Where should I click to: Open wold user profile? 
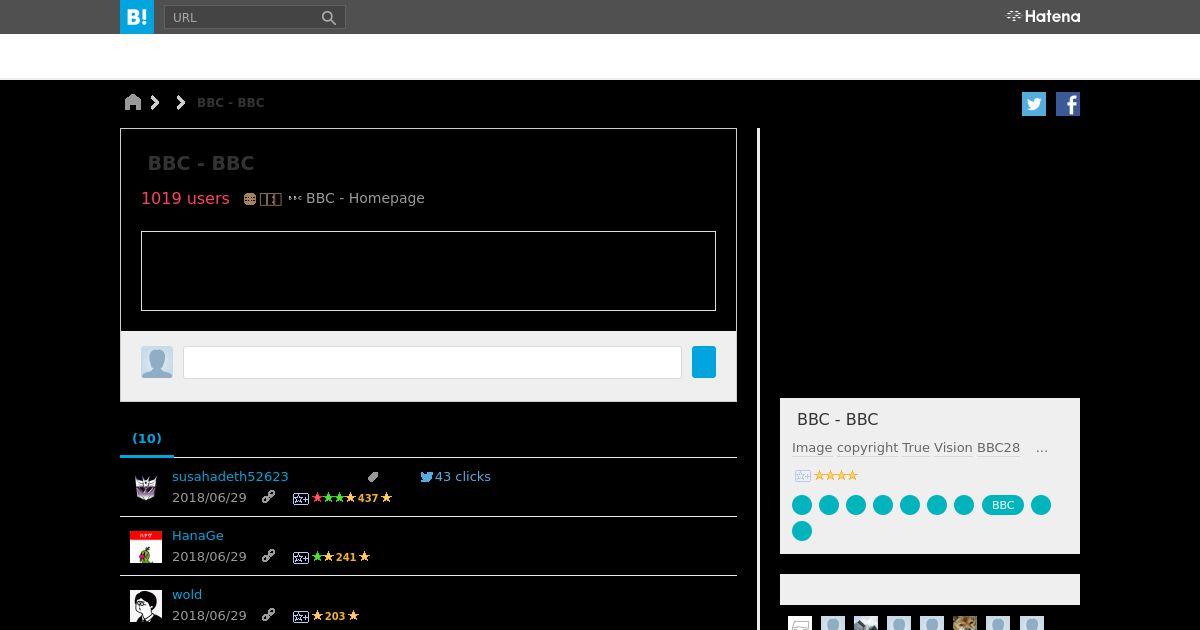point(187,594)
